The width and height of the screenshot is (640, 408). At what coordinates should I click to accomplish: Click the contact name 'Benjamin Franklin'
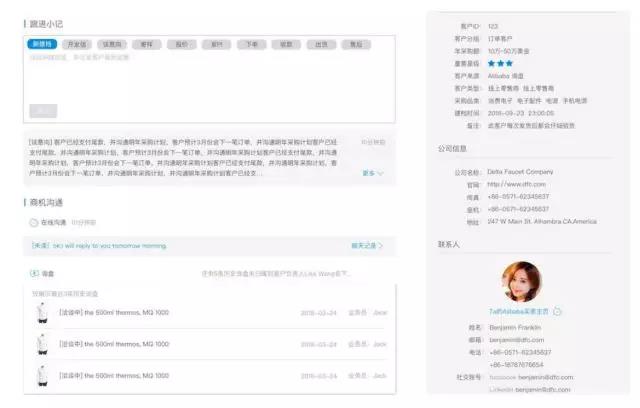tap(515, 328)
